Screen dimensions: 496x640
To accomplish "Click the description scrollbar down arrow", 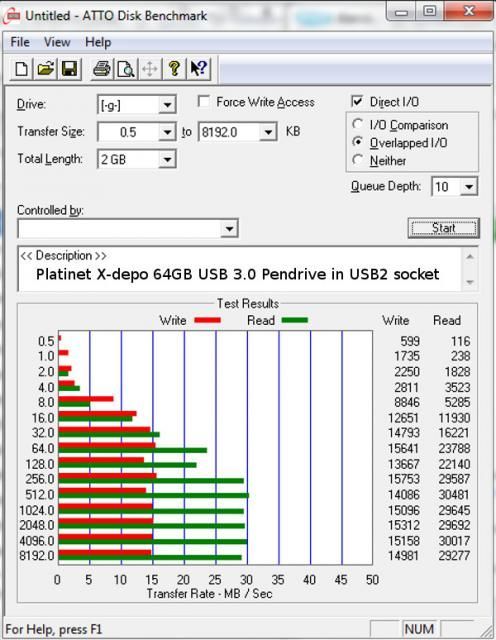I will click(x=470, y=282).
